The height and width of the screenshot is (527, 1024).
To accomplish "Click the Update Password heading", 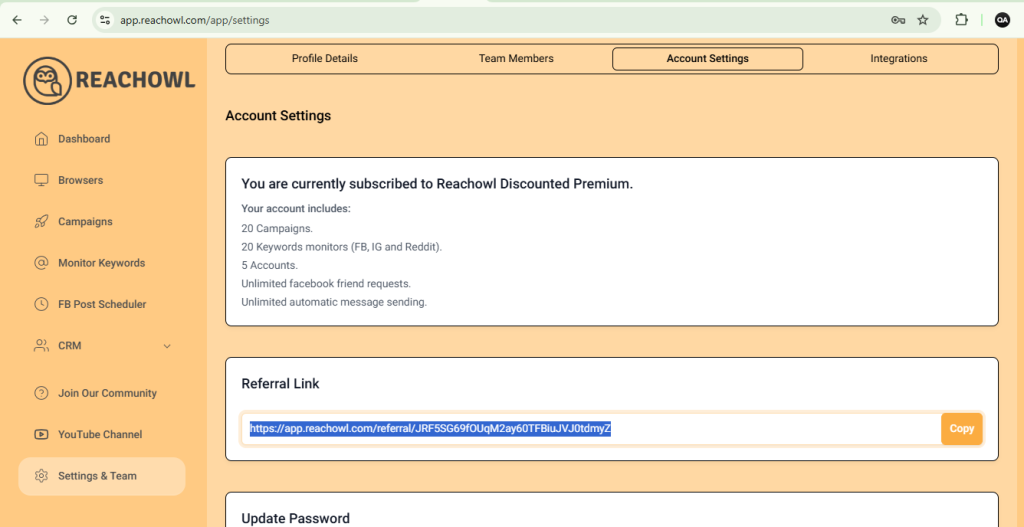I will [x=295, y=519].
